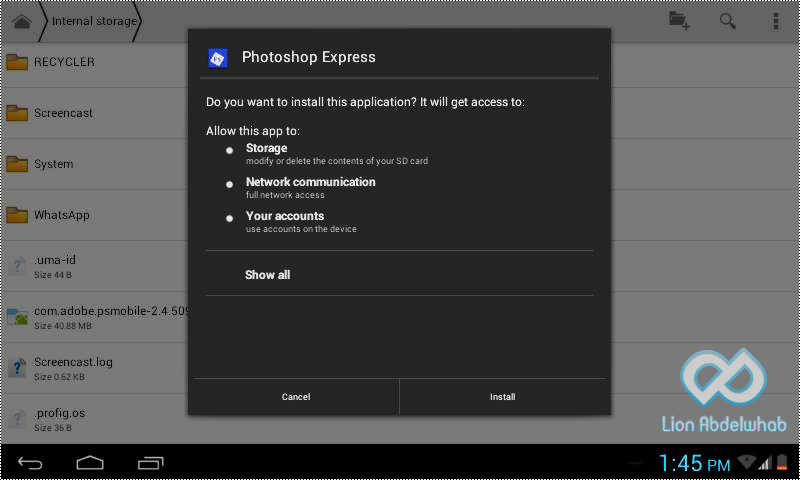Image resolution: width=800 pixels, height=480 pixels.
Task: Tap the Cancel button
Action: [x=294, y=397]
